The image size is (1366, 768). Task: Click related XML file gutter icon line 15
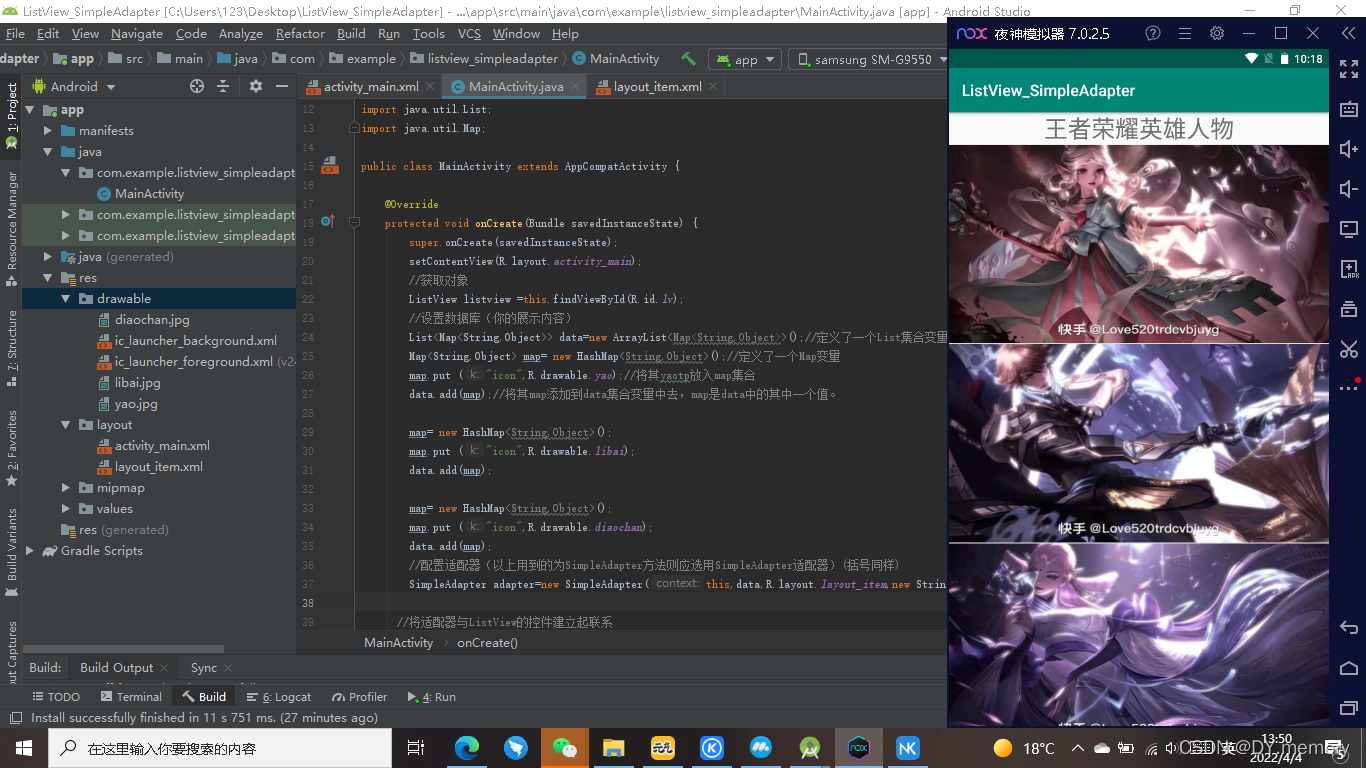[x=329, y=166]
